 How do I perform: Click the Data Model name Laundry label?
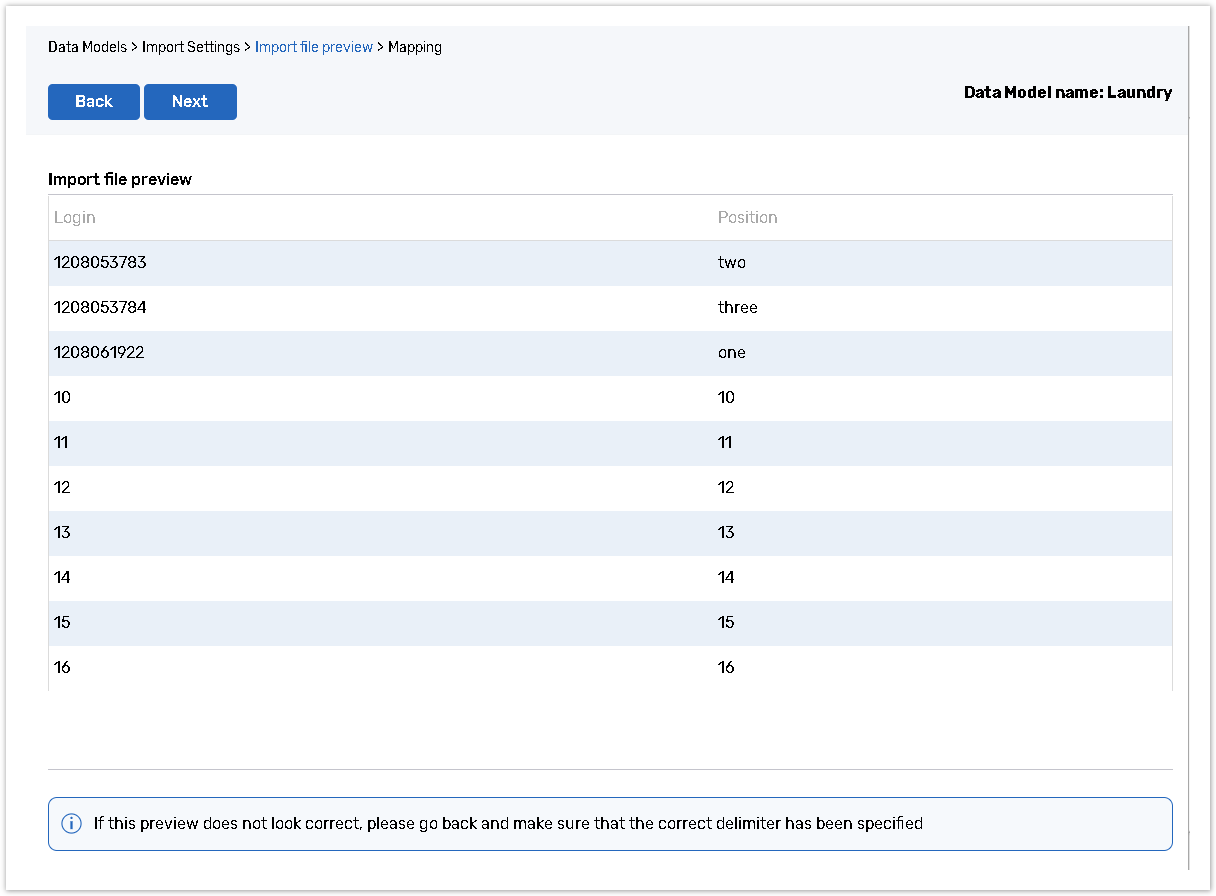pos(1067,93)
